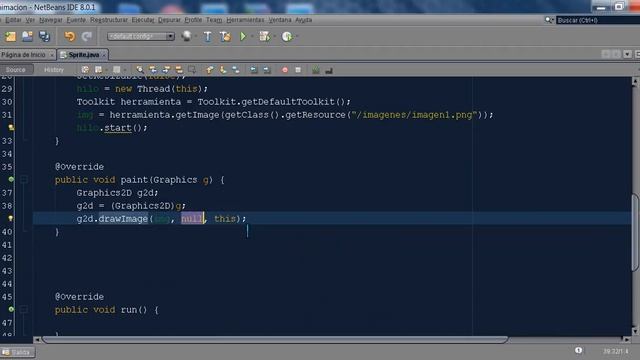Collapse the paint method fold
This screenshot has width=640, height=360.
pyautogui.click(x=24, y=179)
